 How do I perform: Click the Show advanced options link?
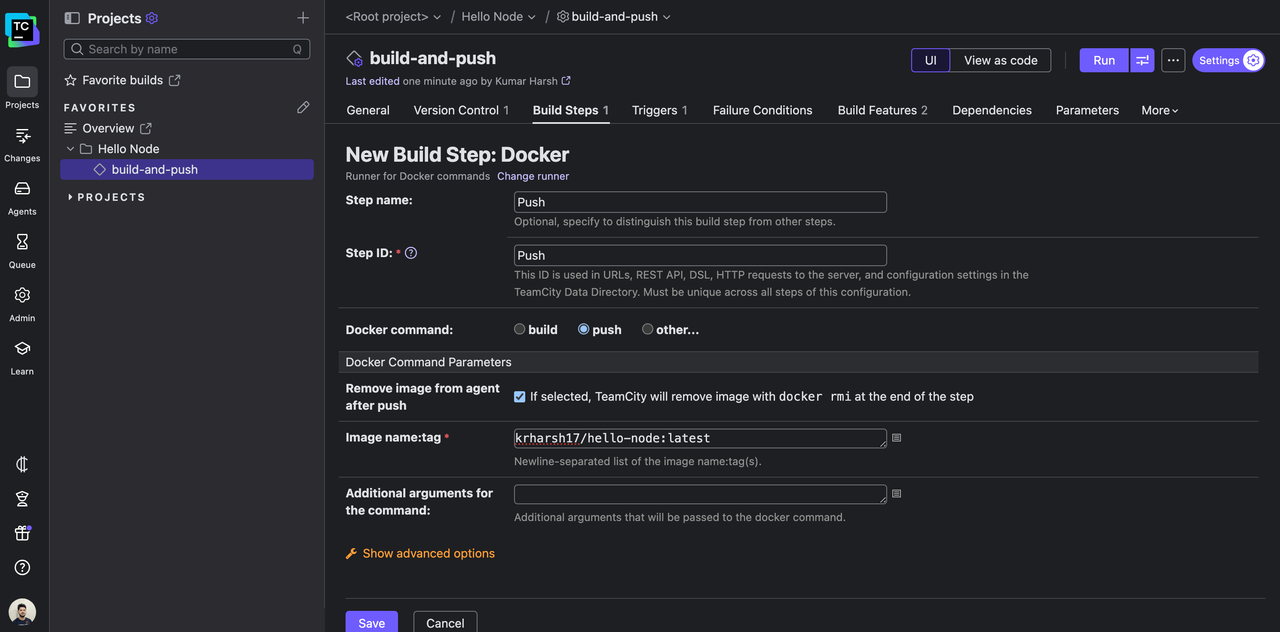(428, 553)
